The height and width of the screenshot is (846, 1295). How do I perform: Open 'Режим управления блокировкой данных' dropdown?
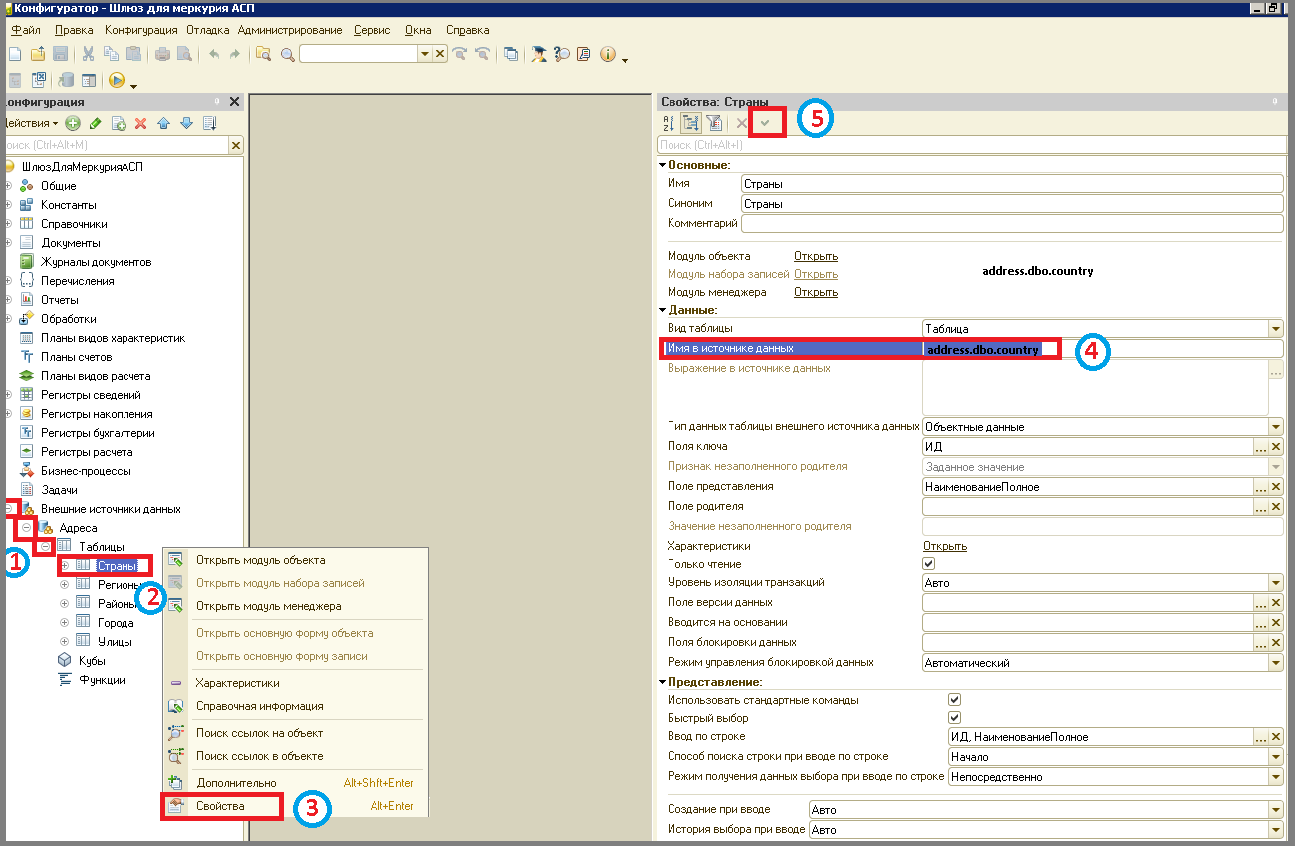[1275, 662]
